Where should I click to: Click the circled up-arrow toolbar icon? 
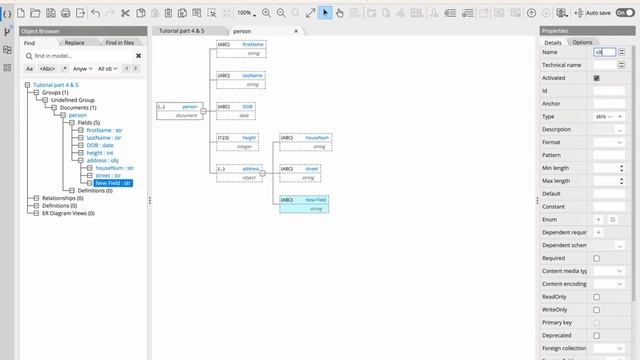531,13
